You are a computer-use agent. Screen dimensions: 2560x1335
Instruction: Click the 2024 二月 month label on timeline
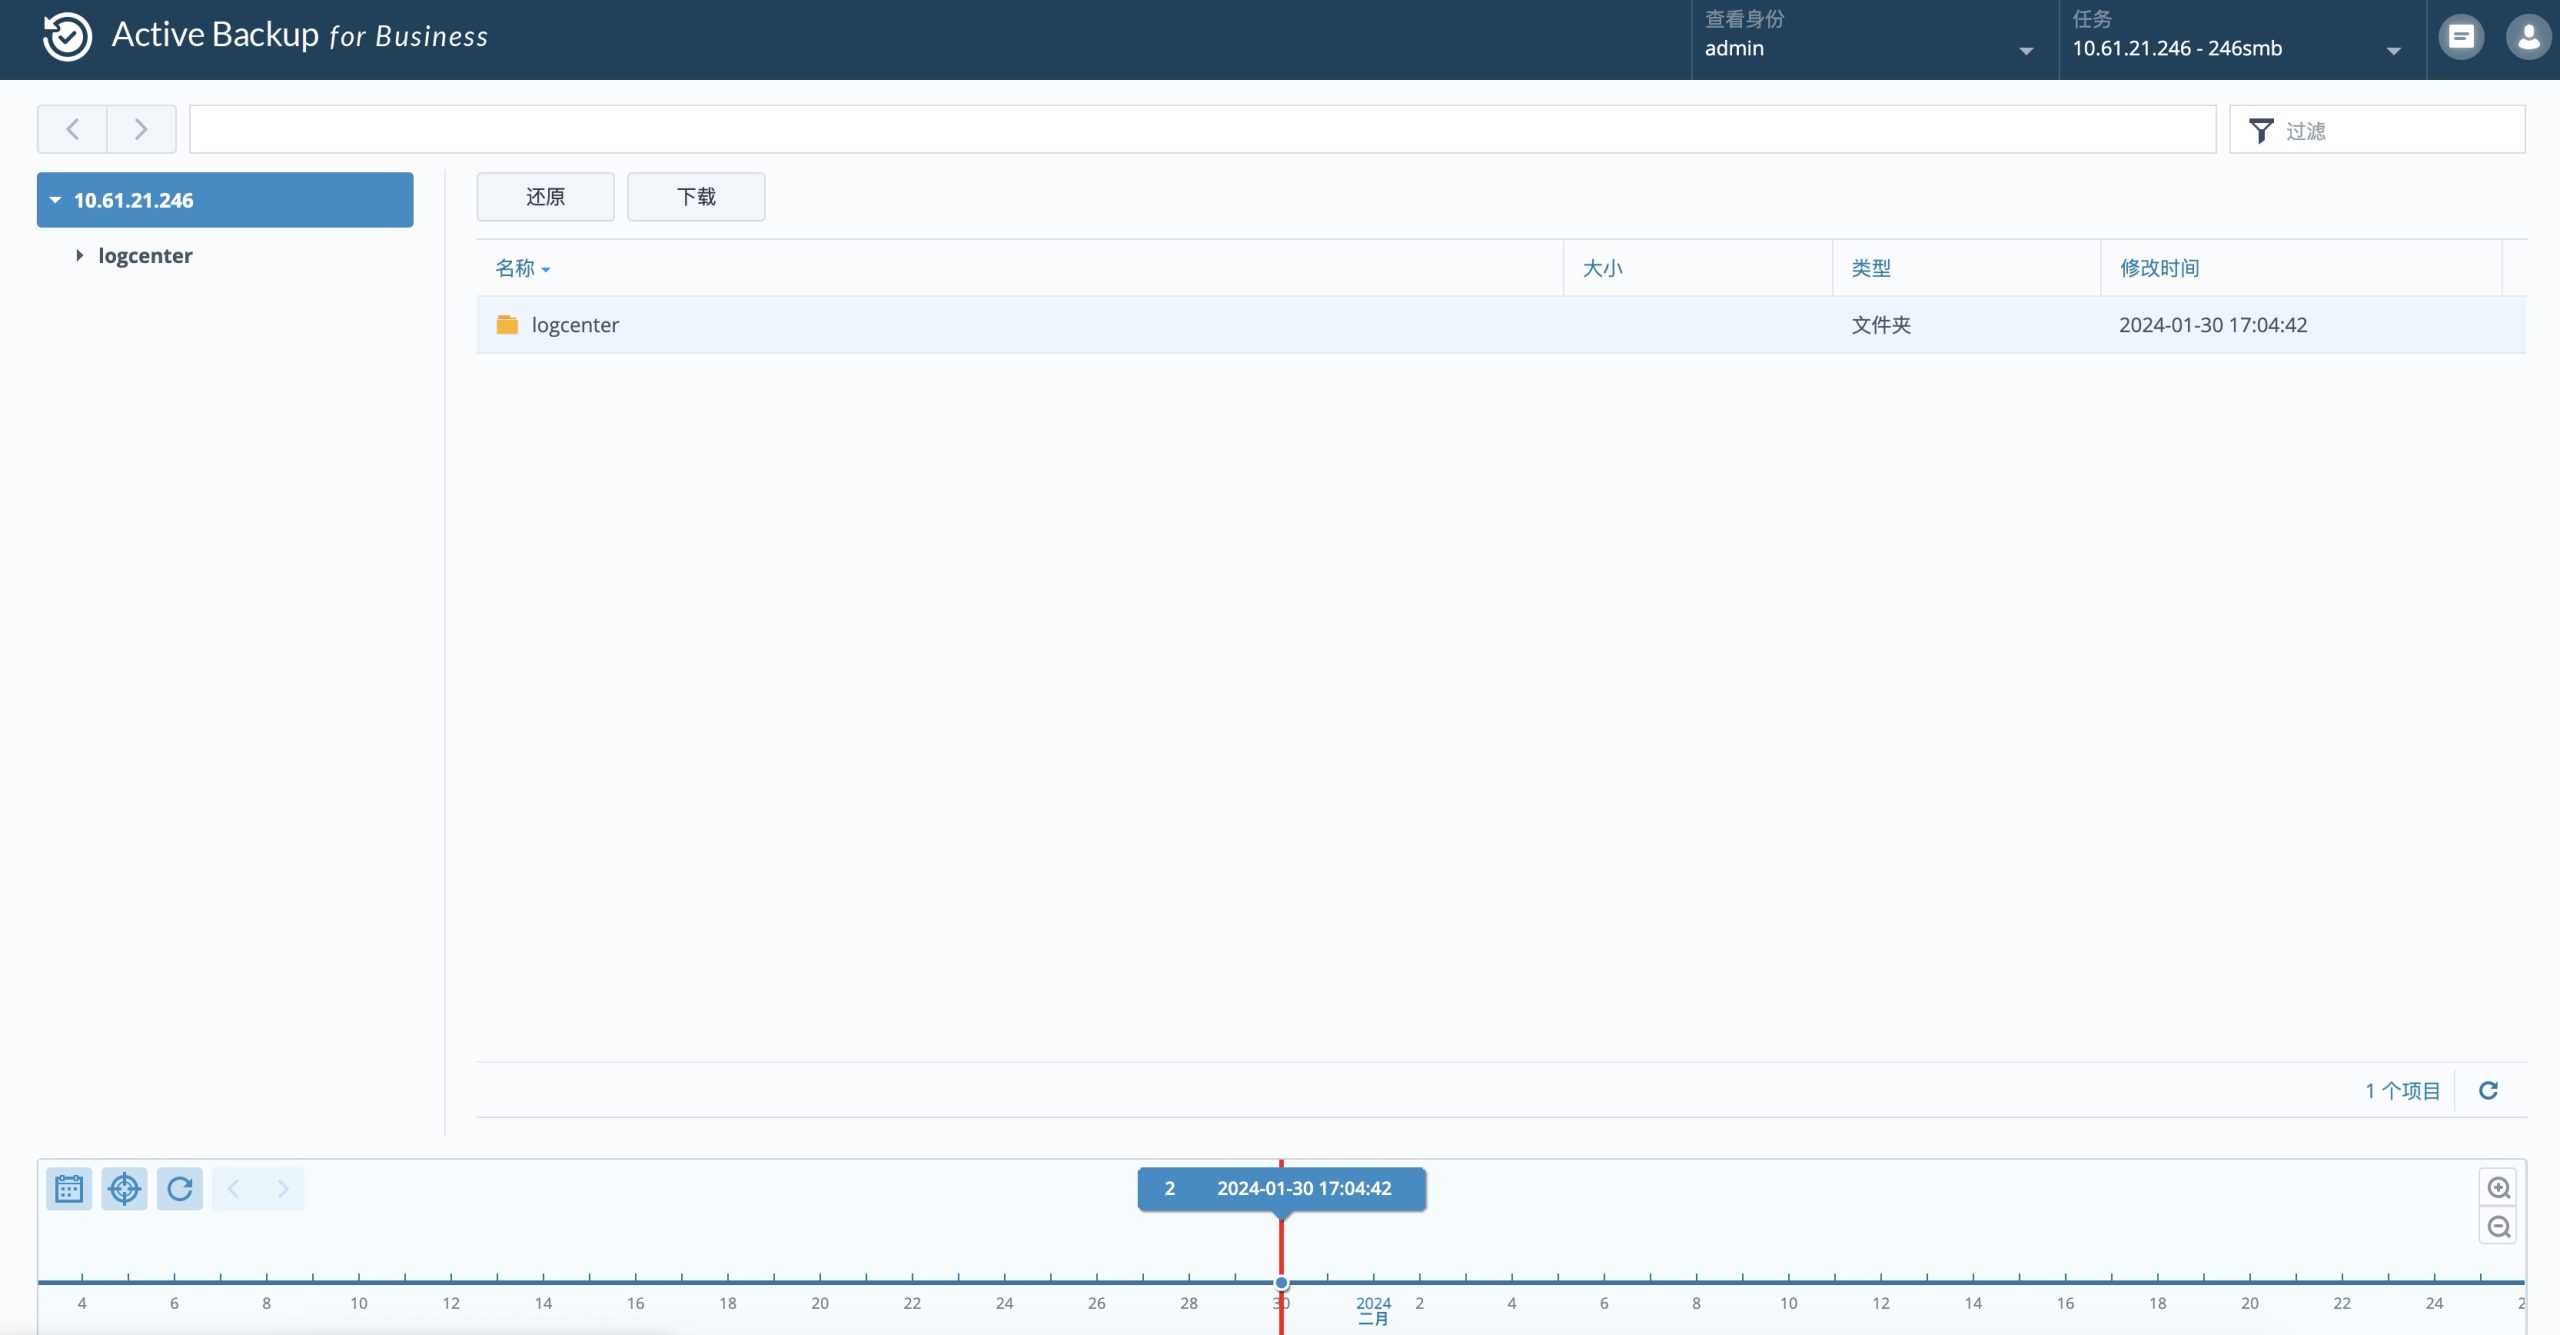pos(1373,1311)
